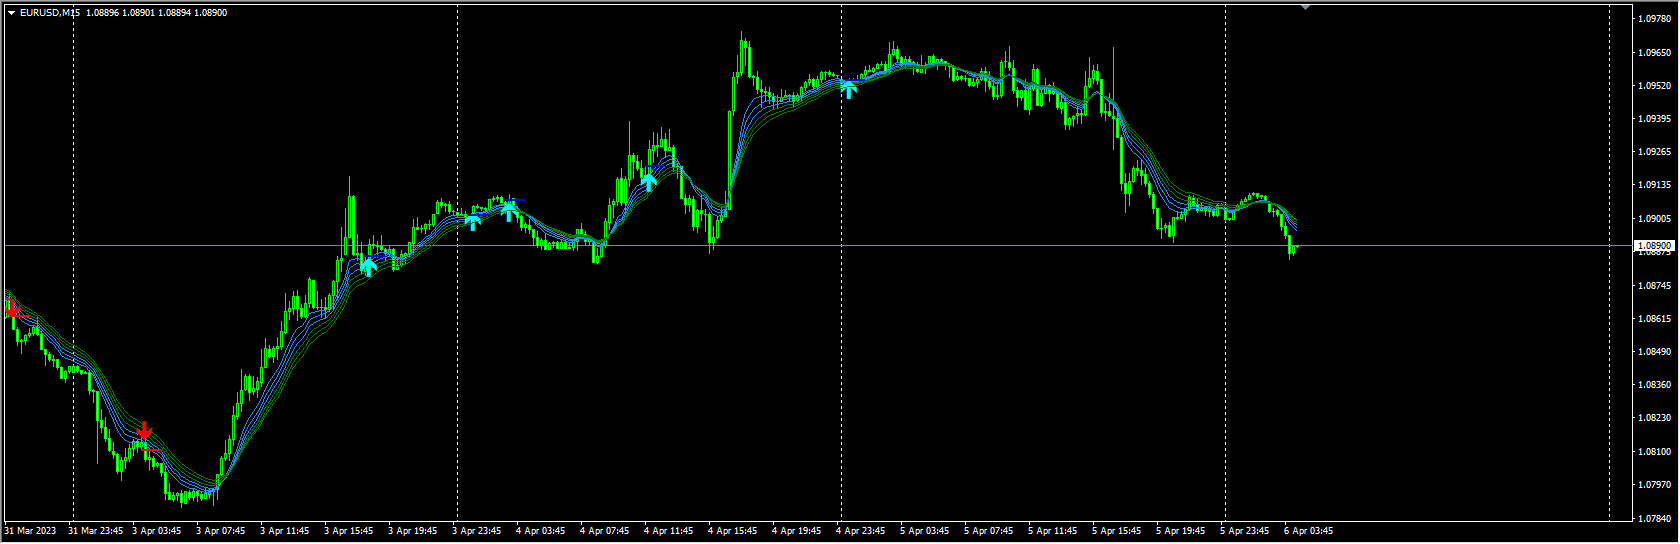This screenshot has width=1680, height=544.
Task: Click the 1.09265 price scale label
Action: [x=1656, y=152]
